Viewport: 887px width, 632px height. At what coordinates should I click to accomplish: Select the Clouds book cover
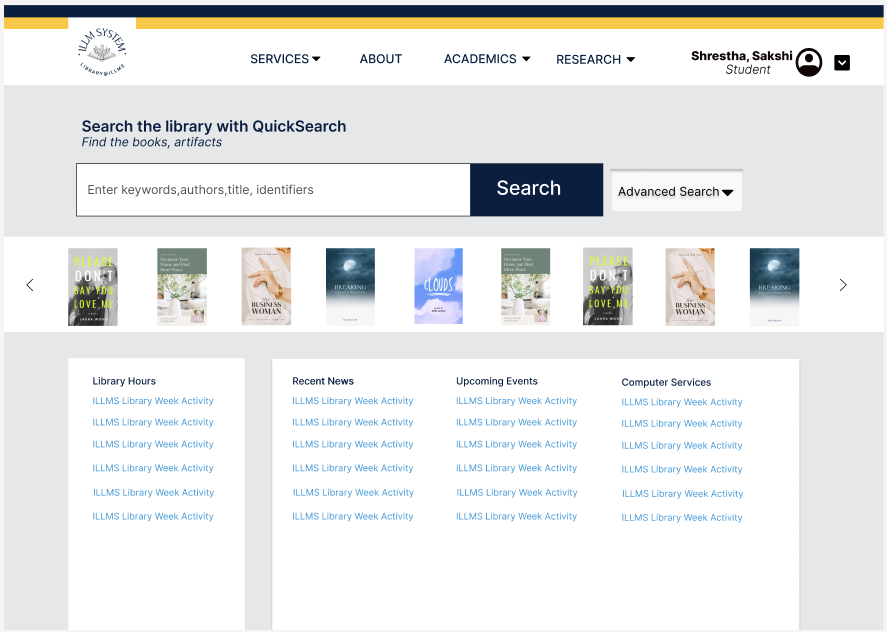click(x=438, y=286)
